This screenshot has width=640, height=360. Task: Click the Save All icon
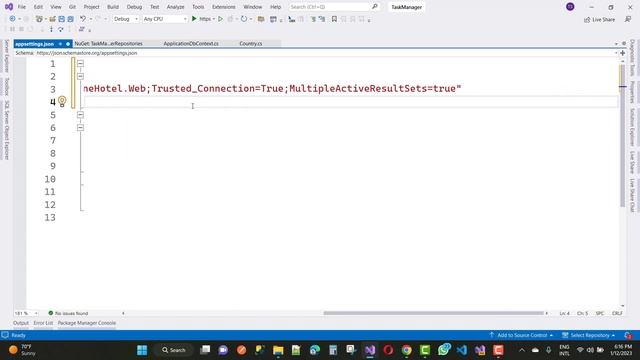[x=71, y=19]
